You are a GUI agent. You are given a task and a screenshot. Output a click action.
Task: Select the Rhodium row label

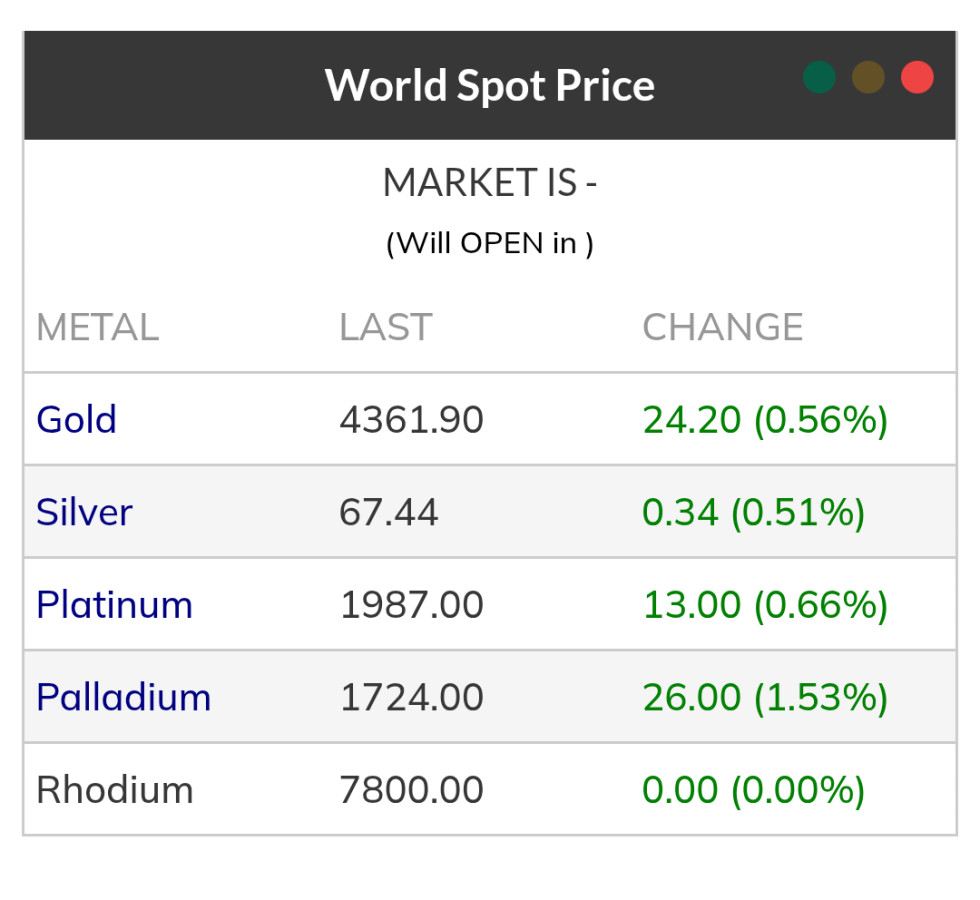(x=114, y=790)
